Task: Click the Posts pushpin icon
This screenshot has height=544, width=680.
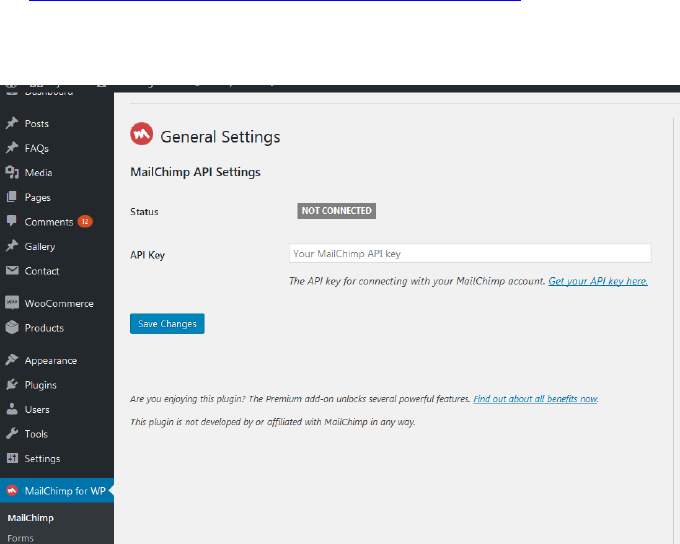Action: tap(12, 123)
